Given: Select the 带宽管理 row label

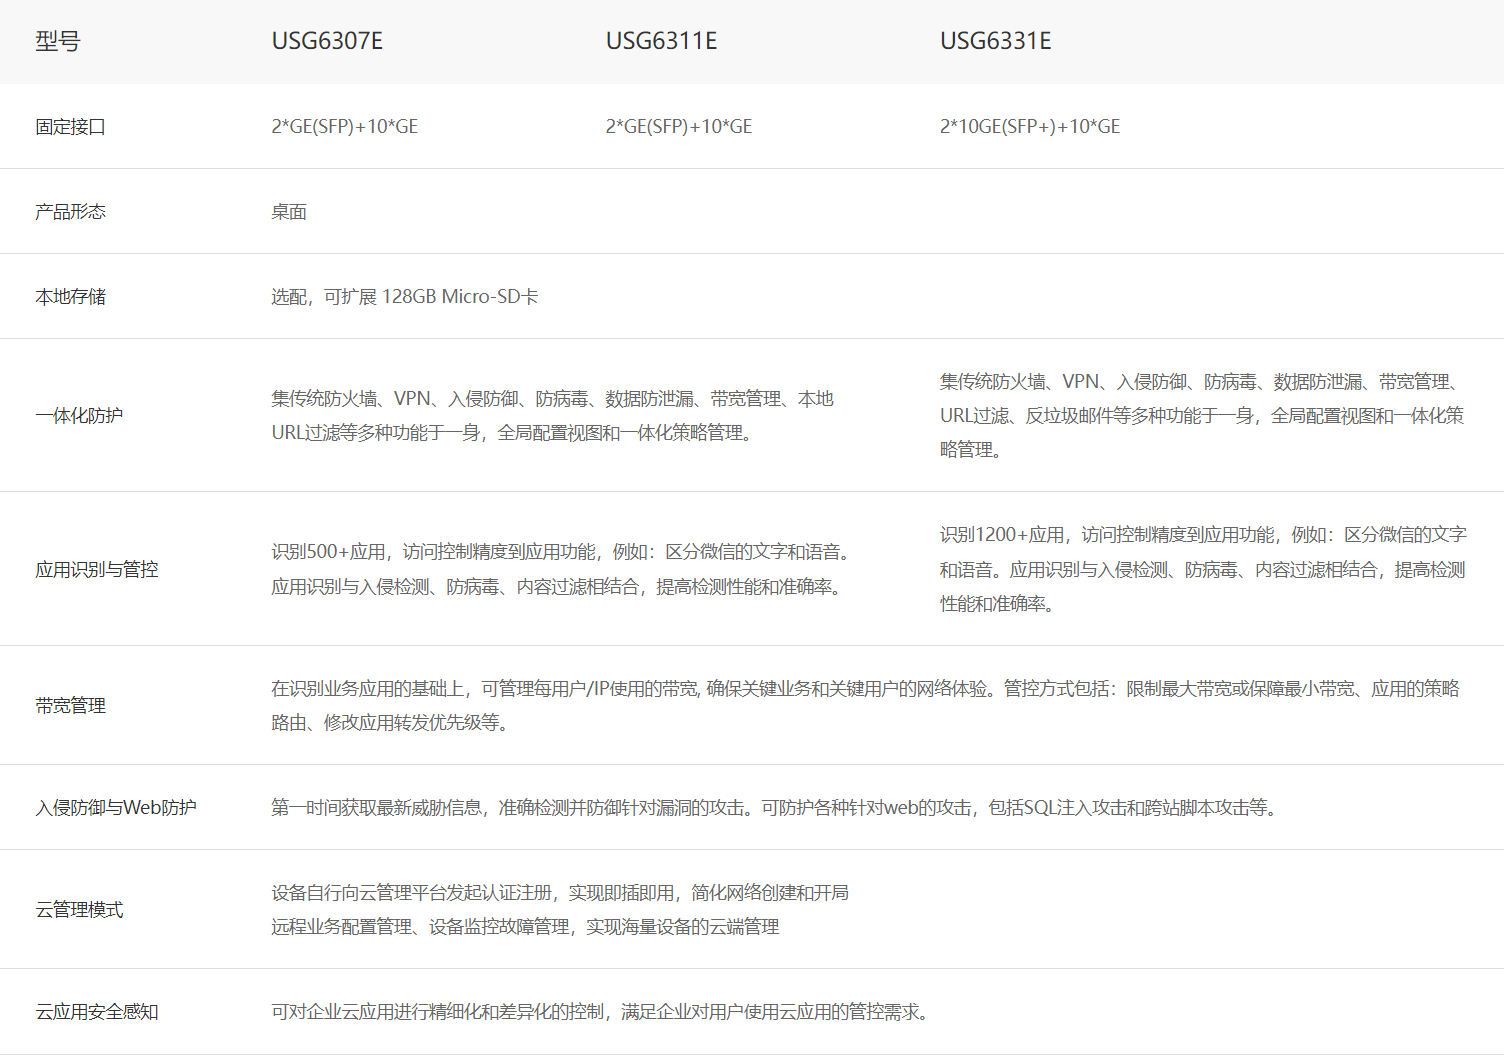Looking at the screenshot, I should [x=70, y=706].
